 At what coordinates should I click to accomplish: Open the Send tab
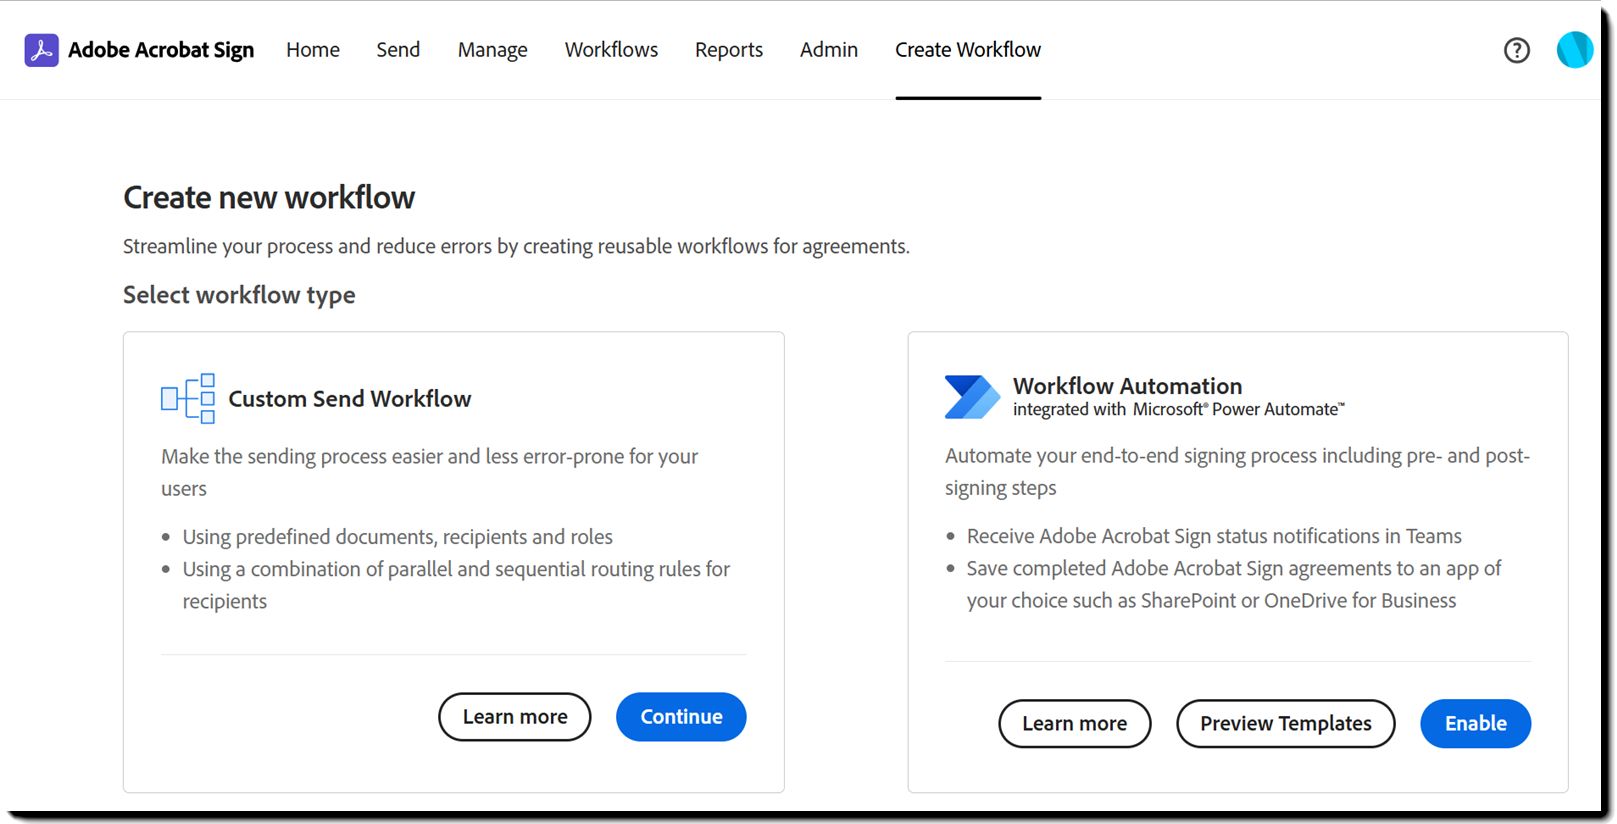pyautogui.click(x=398, y=50)
